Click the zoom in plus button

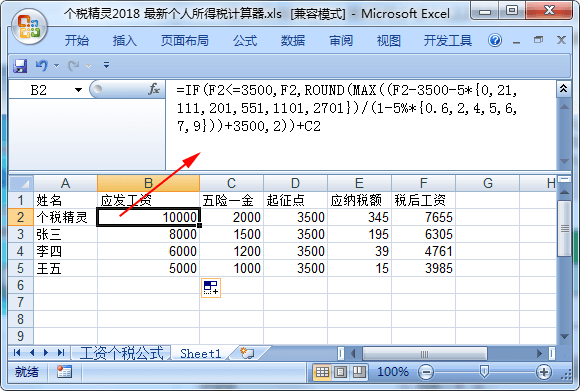click(x=543, y=372)
